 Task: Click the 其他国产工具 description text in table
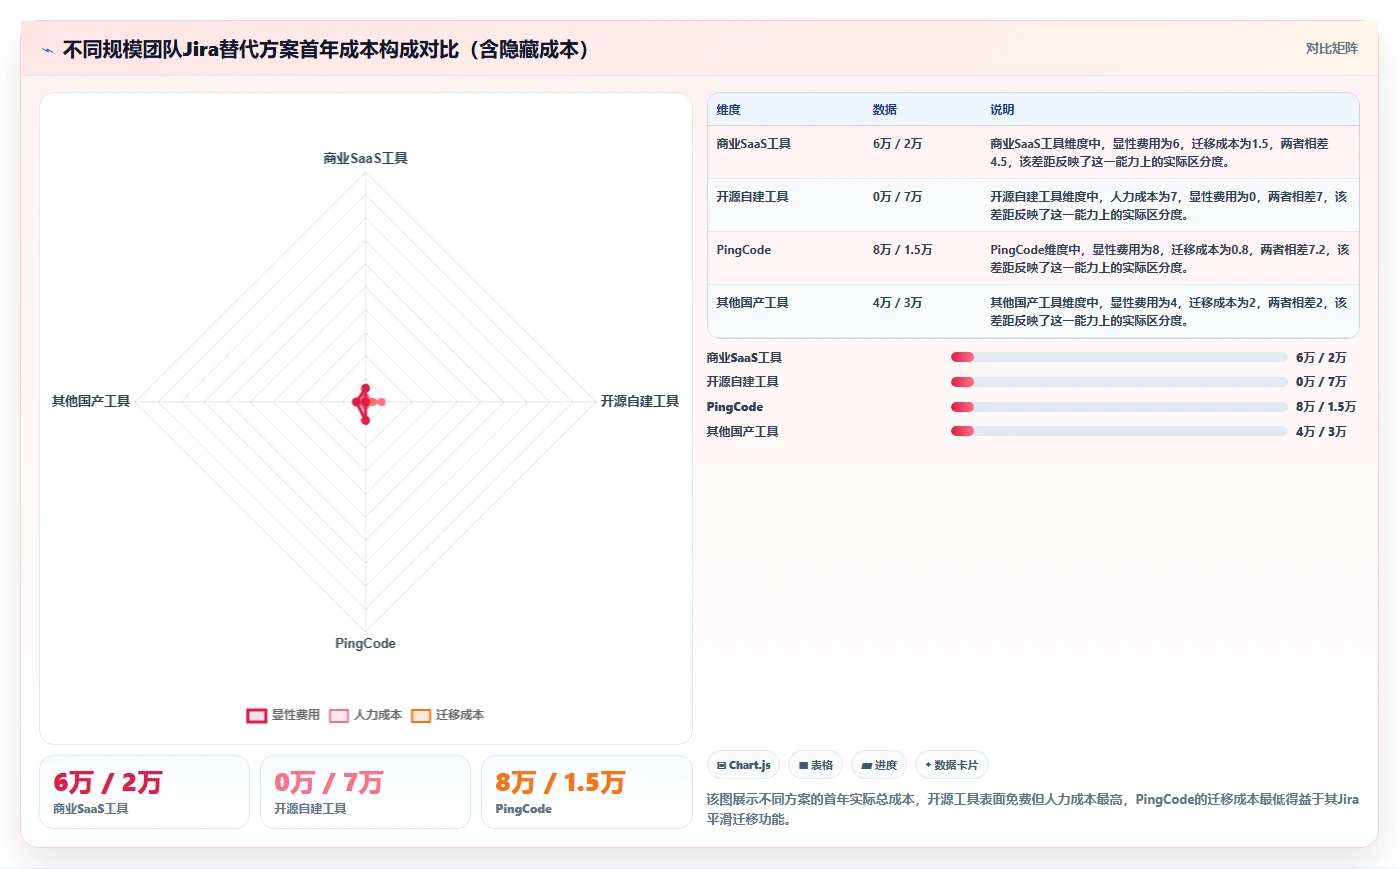coord(1169,312)
